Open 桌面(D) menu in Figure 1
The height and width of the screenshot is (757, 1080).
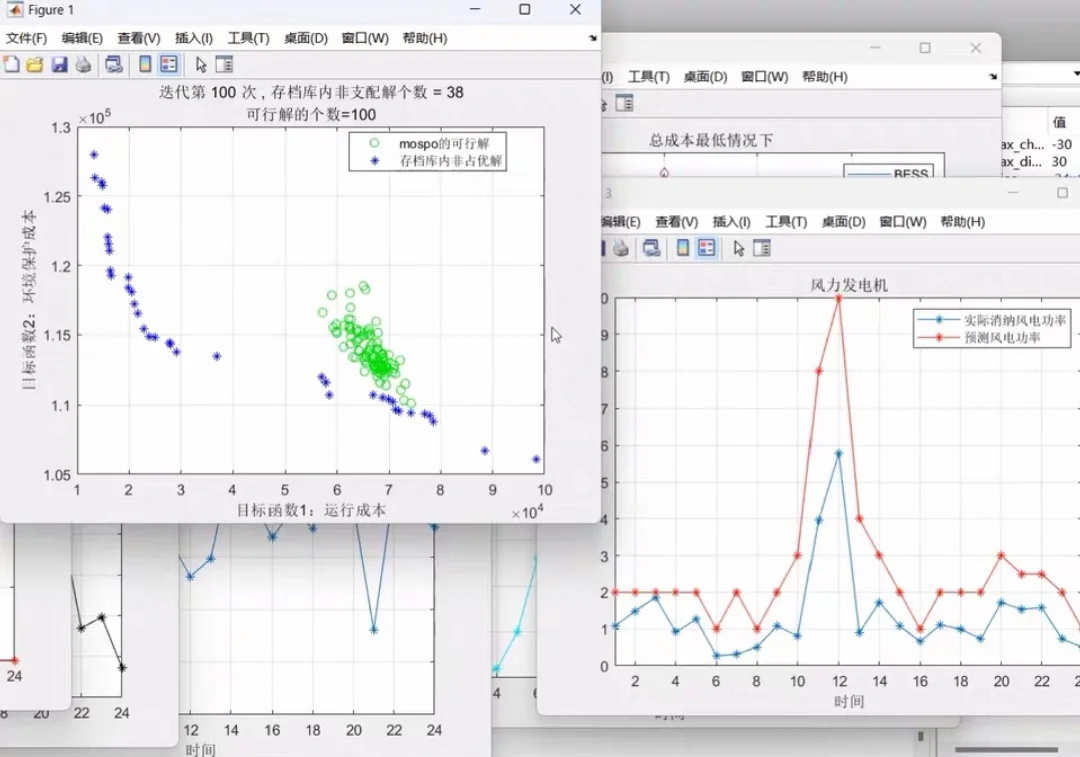[x=306, y=38]
